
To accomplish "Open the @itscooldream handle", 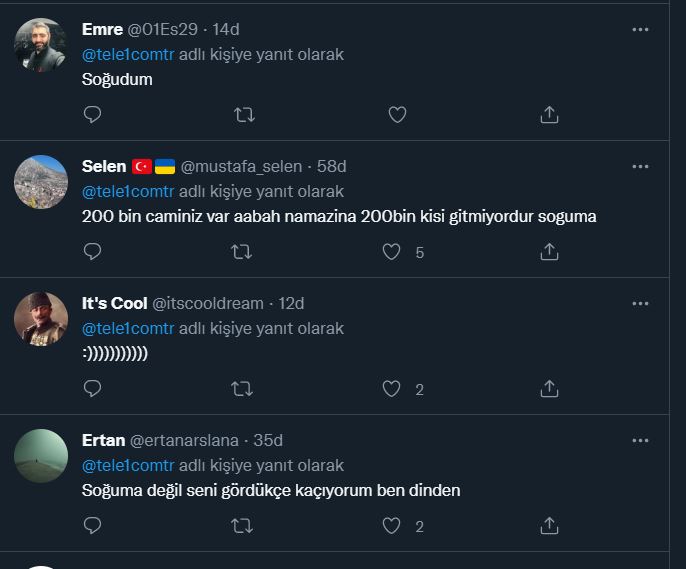I will (208, 303).
